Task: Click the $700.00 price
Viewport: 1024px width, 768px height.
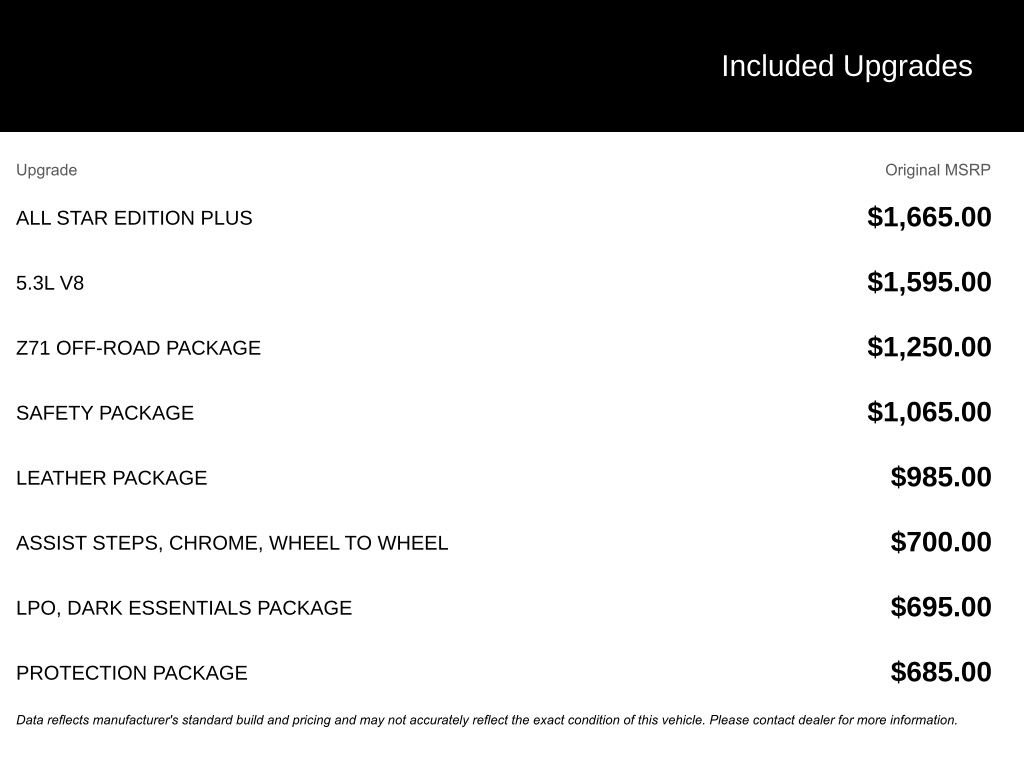Action: click(x=940, y=542)
